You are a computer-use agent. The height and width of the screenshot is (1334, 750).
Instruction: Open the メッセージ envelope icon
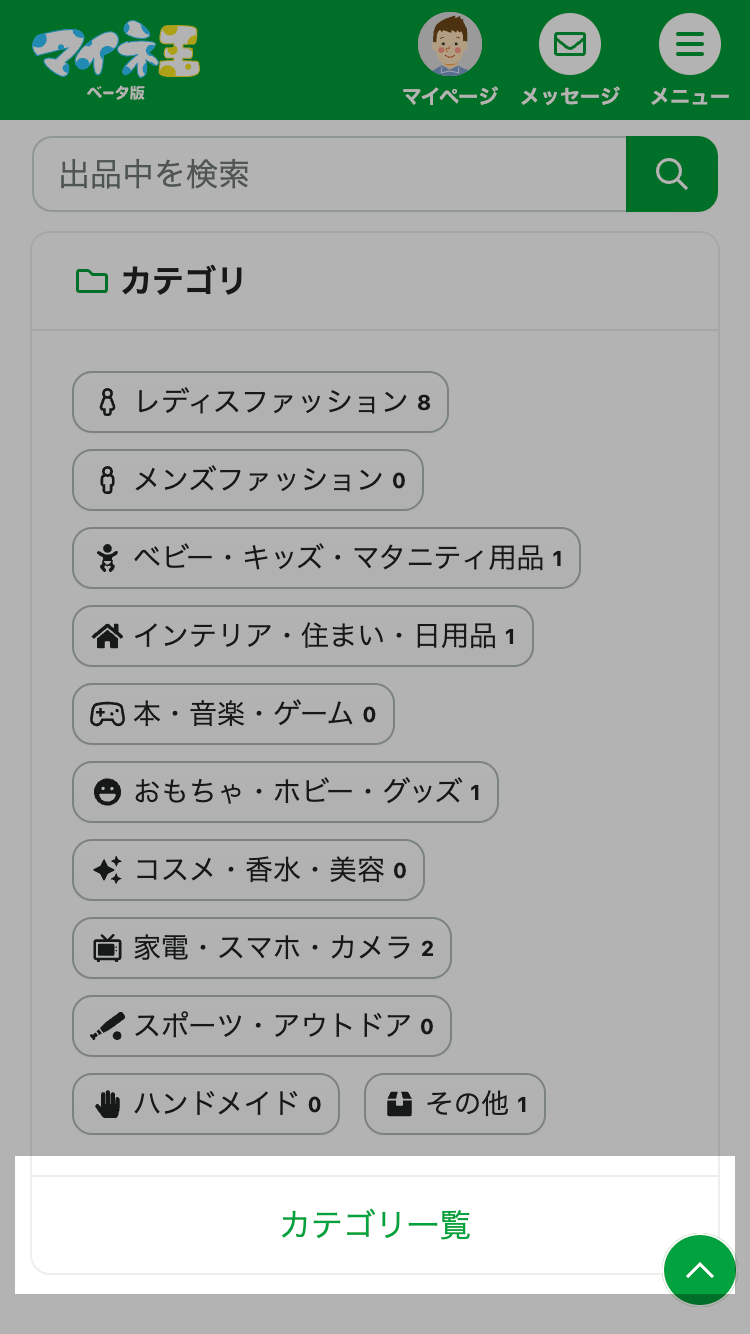click(570, 45)
